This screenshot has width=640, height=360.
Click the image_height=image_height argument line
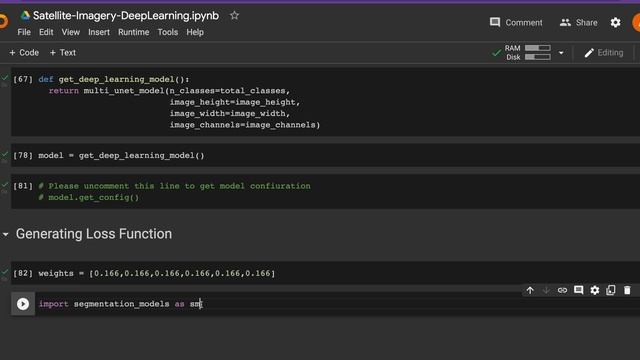[x=235, y=102]
